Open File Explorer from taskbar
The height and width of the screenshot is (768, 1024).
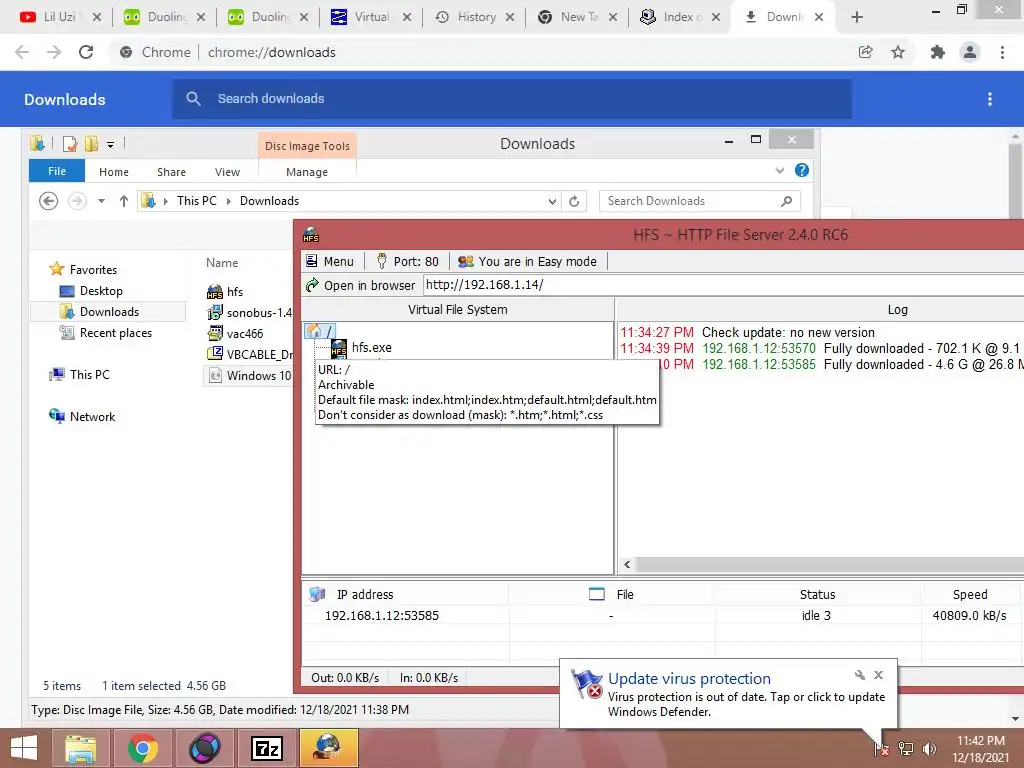[80, 748]
